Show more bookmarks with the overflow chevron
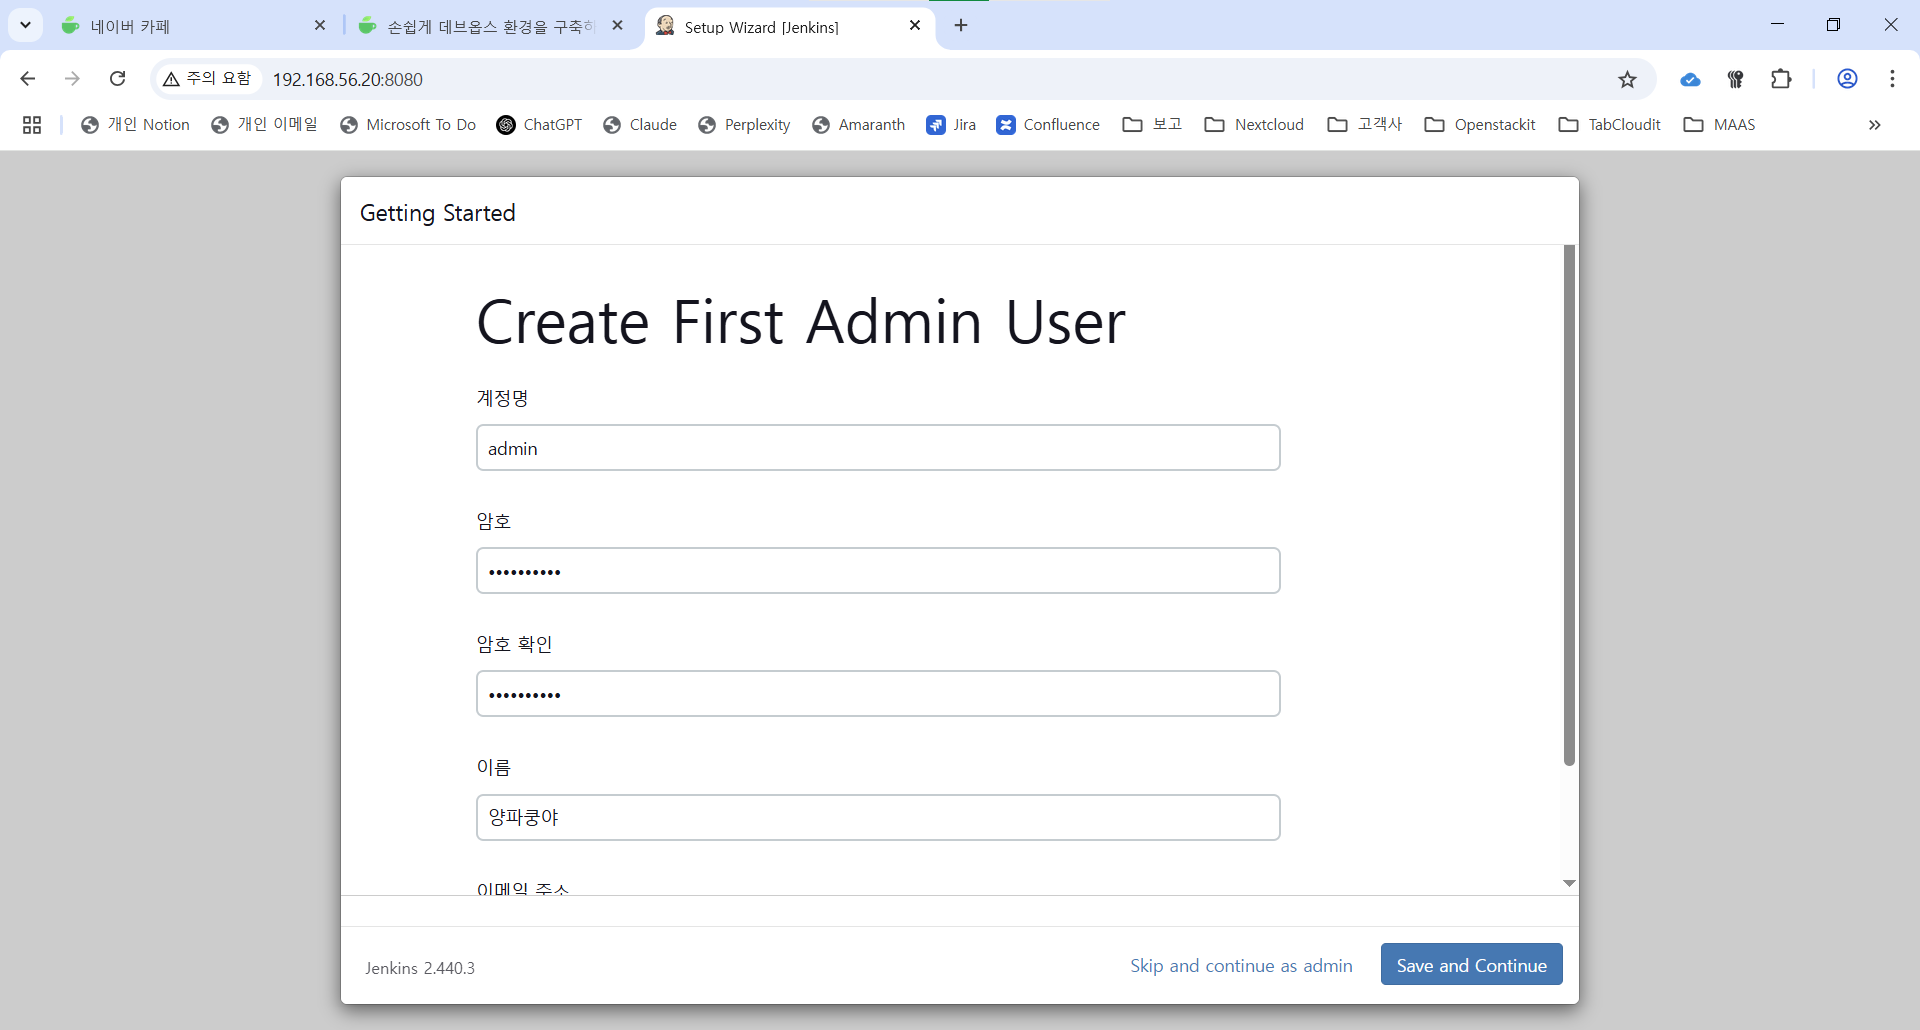The width and height of the screenshot is (1920, 1030). click(1875, 125)
